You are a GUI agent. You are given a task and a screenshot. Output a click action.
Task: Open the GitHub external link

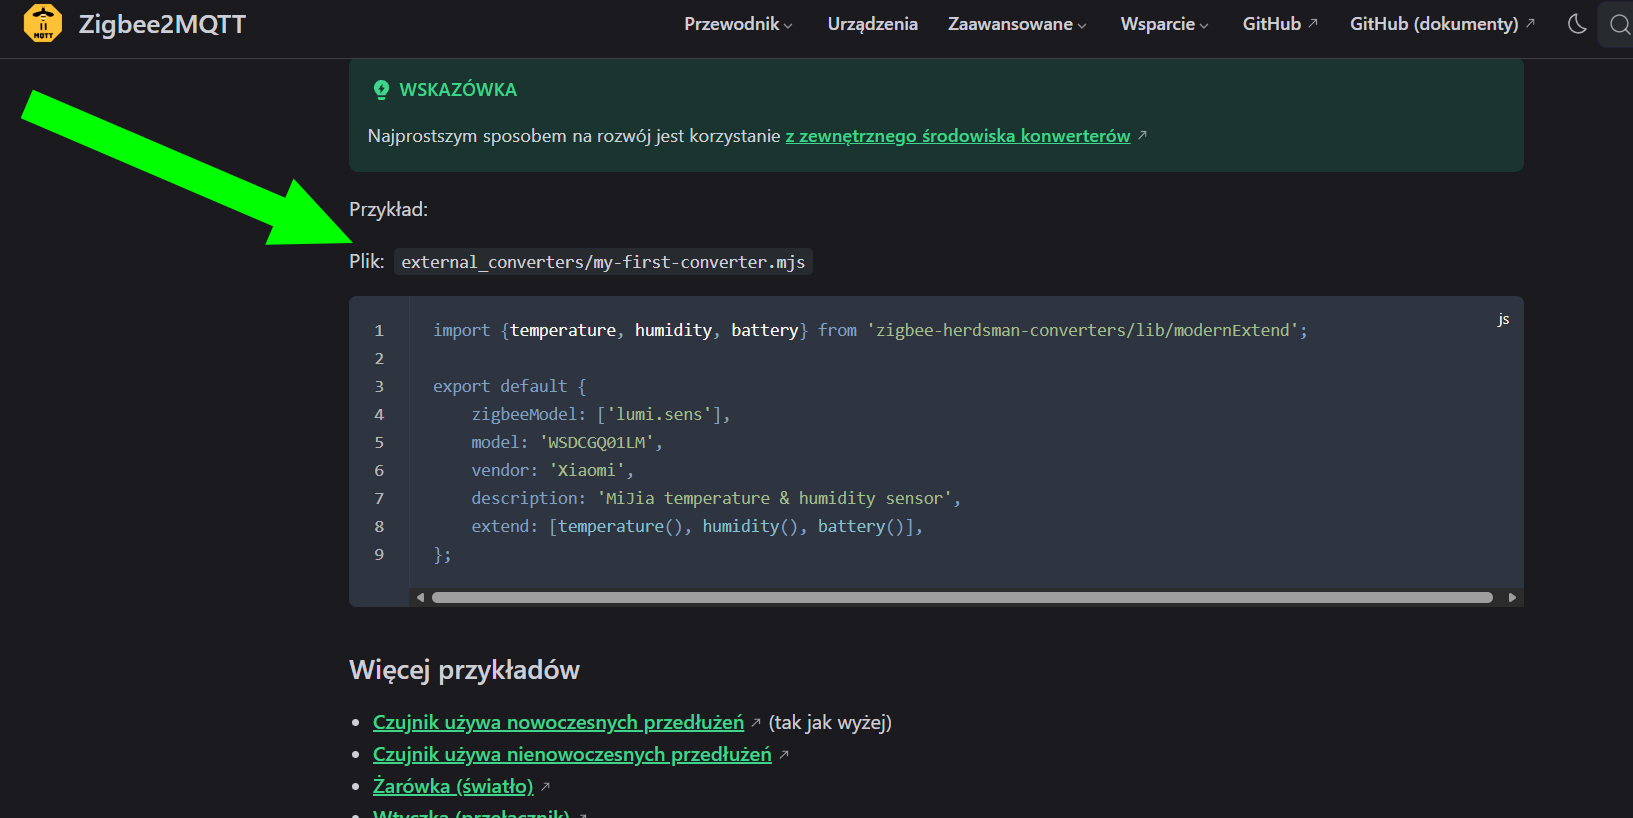[1279, 24]
